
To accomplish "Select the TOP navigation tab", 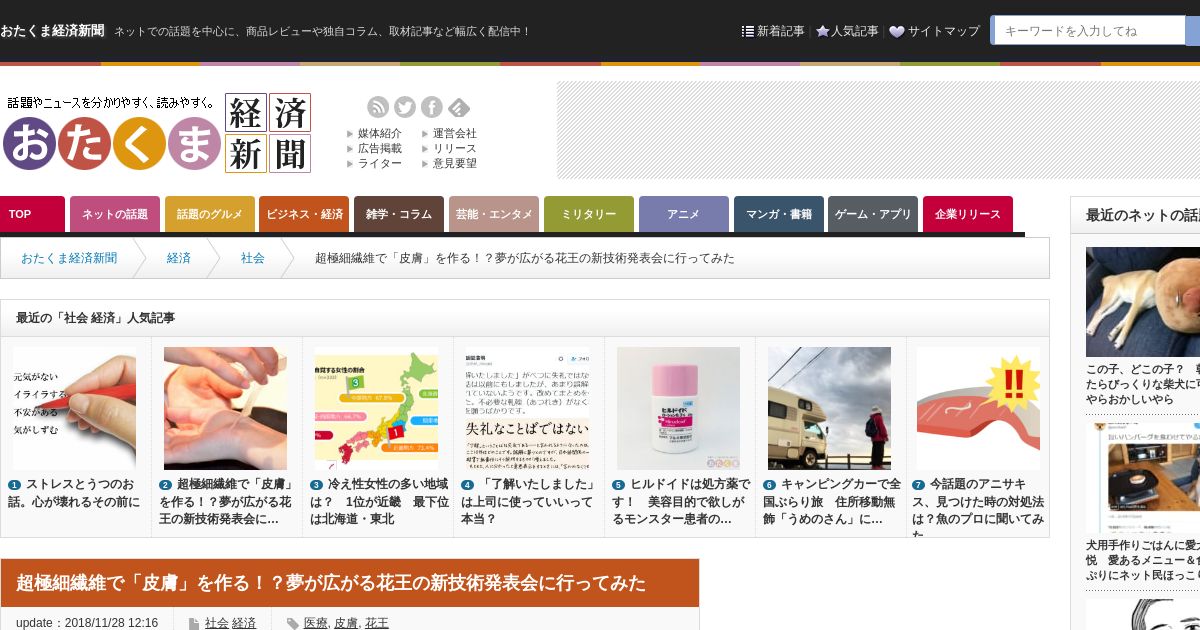I will coord(32,214).
